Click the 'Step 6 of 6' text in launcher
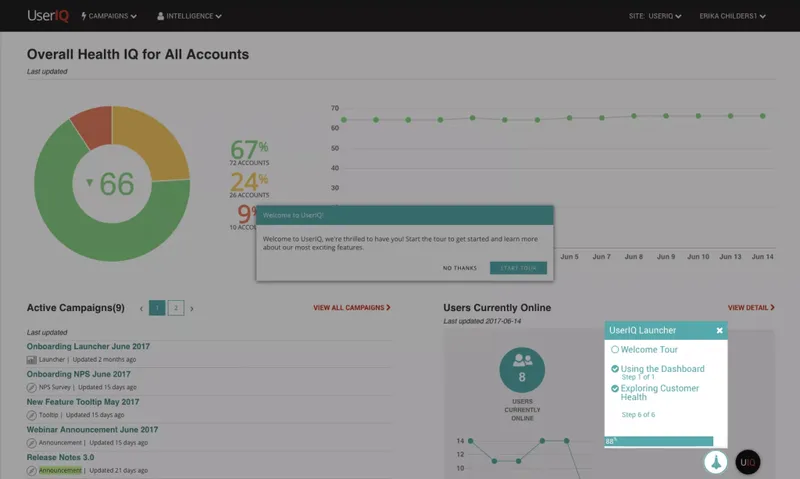The height and width of the screenshot is (479, 800). click(x=638, y=415)
